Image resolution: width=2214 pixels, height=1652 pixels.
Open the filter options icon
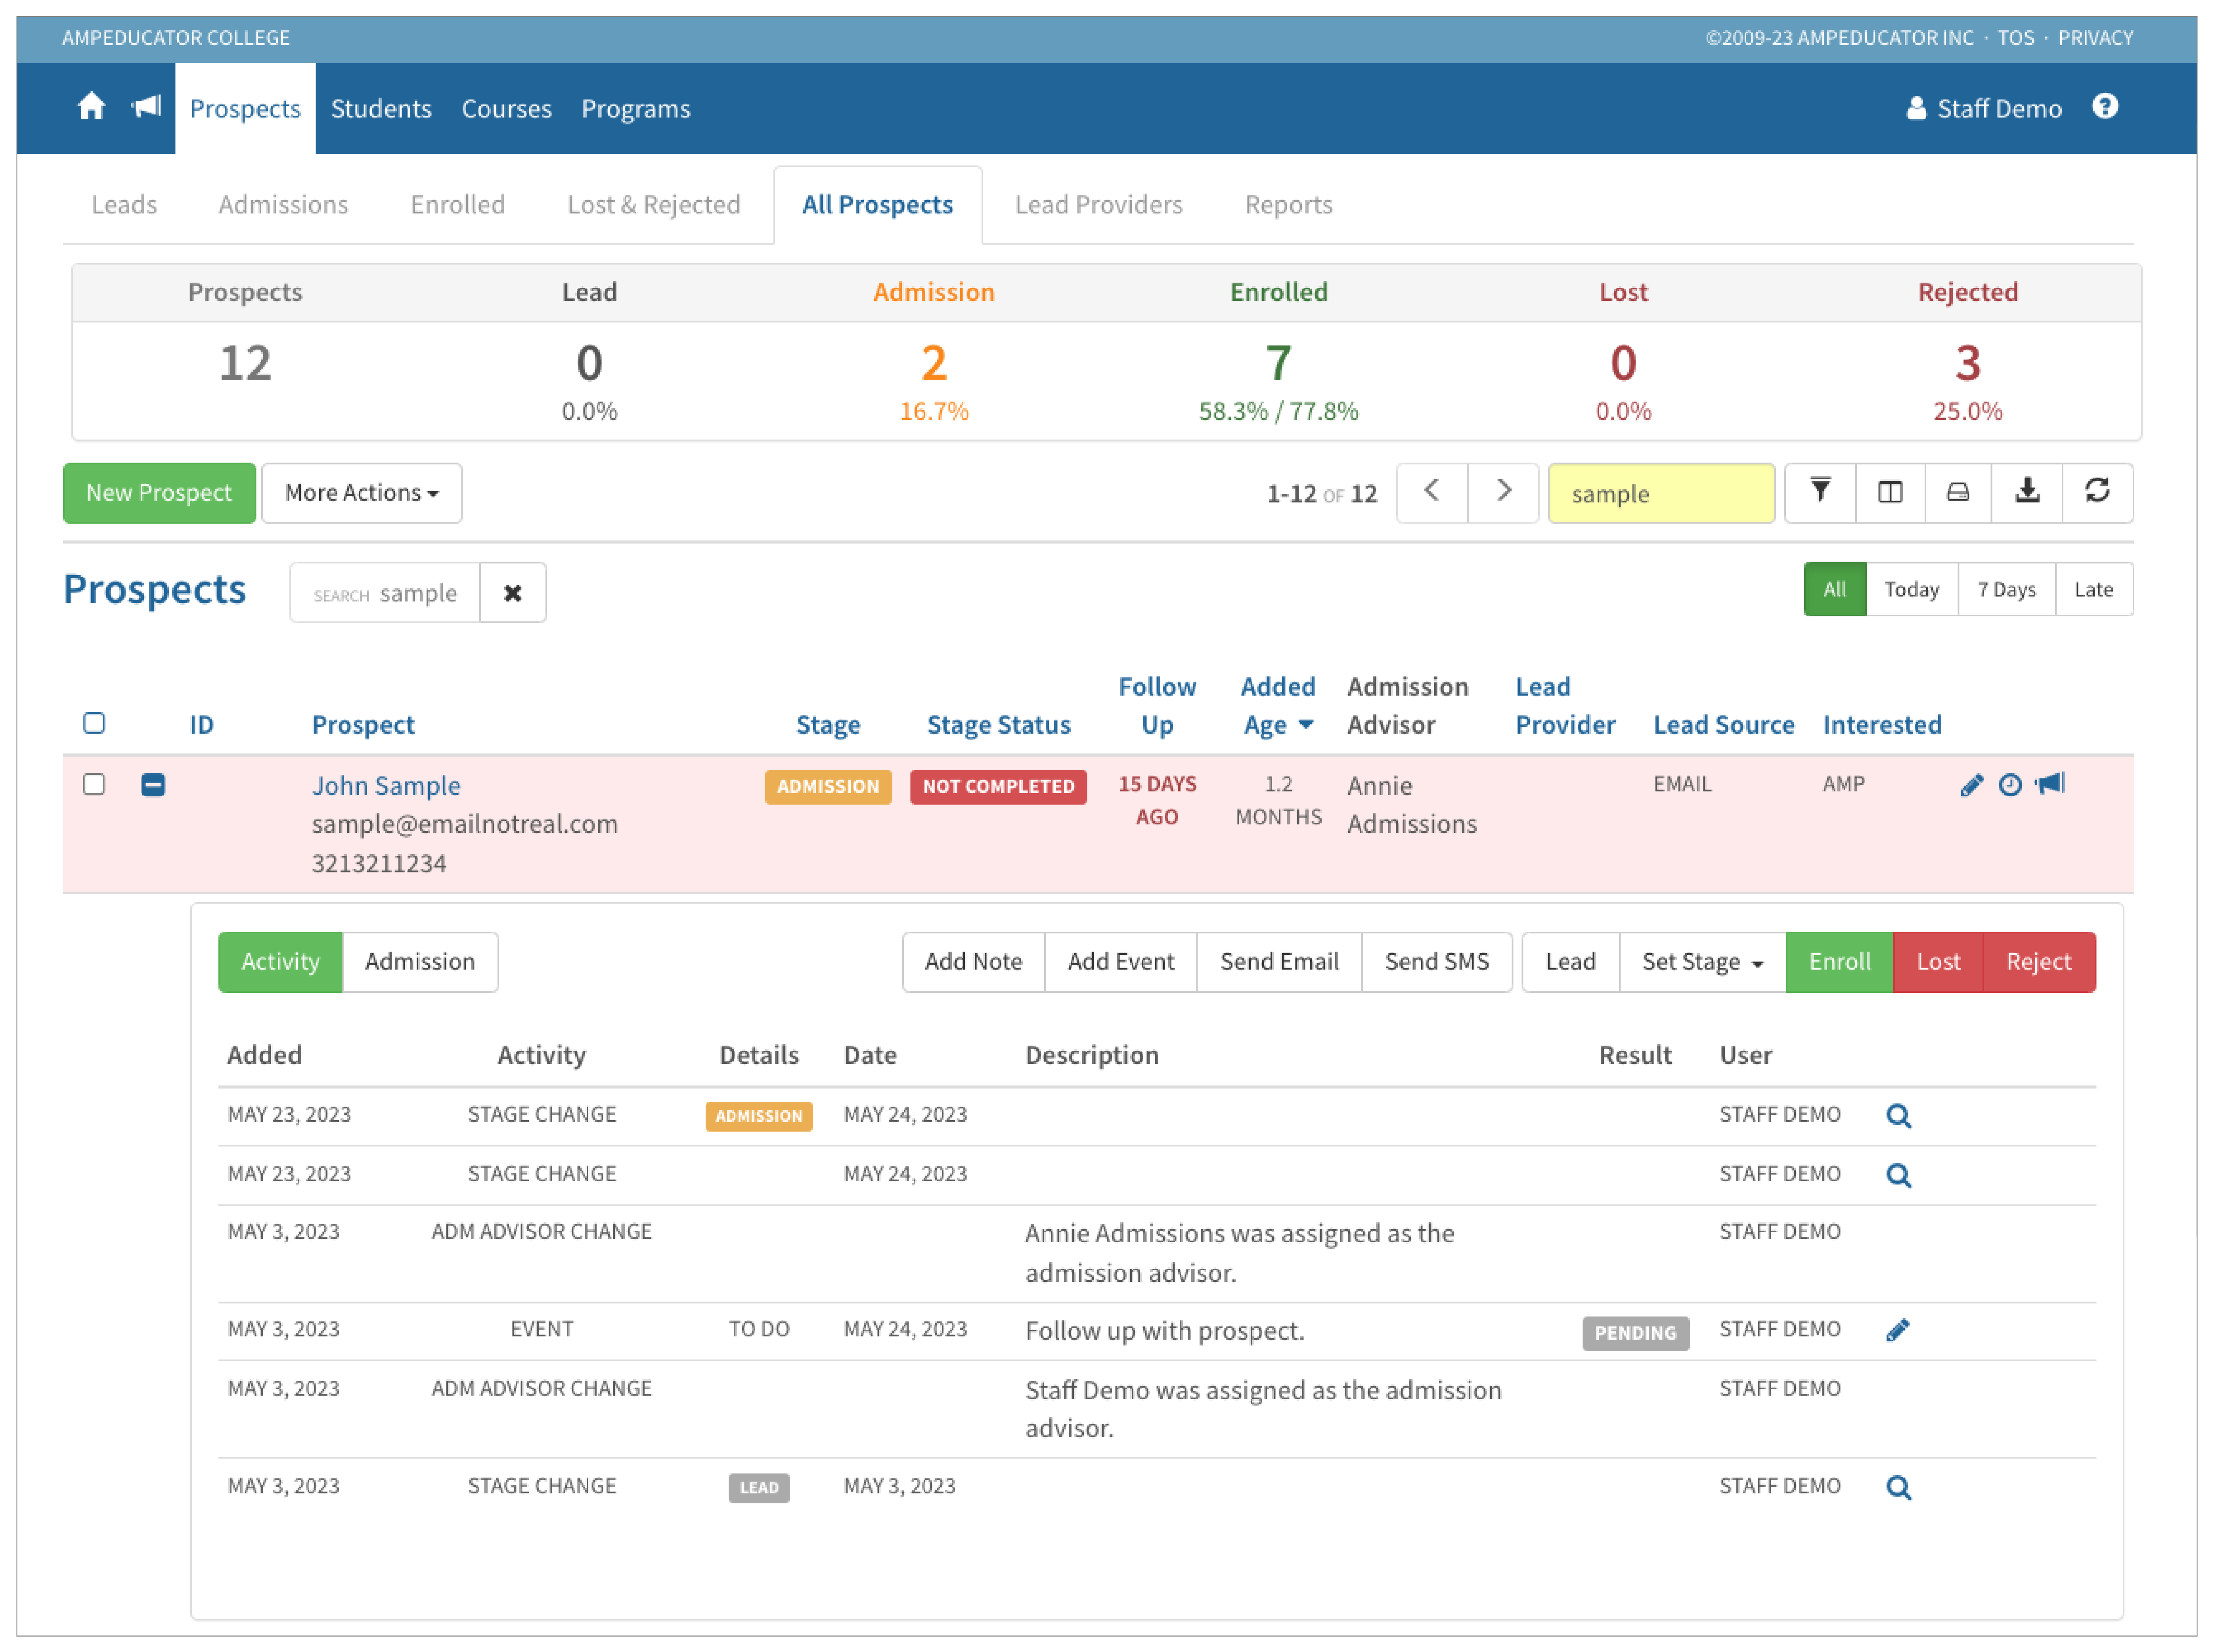pos(1820,492)
